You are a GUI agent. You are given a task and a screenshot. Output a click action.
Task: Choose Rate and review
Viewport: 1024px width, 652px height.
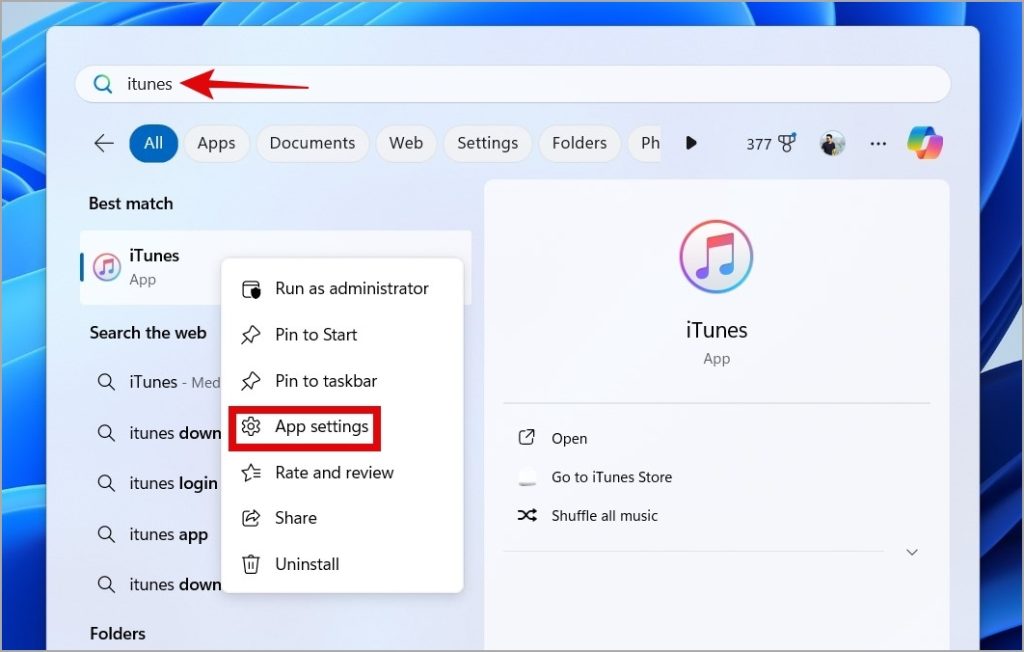[342, 472]
